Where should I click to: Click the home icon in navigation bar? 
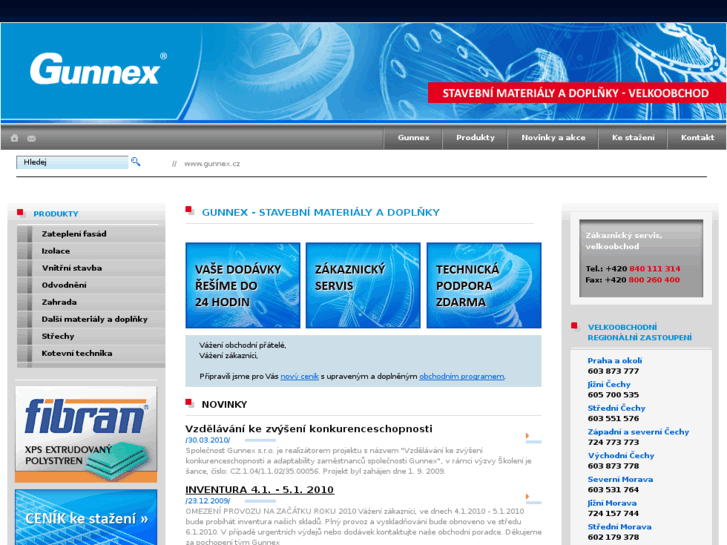[14, 138]
